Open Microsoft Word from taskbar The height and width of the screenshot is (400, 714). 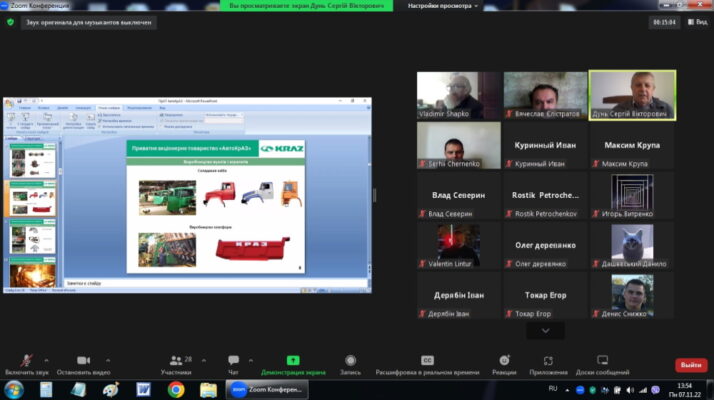coord(143,390)
